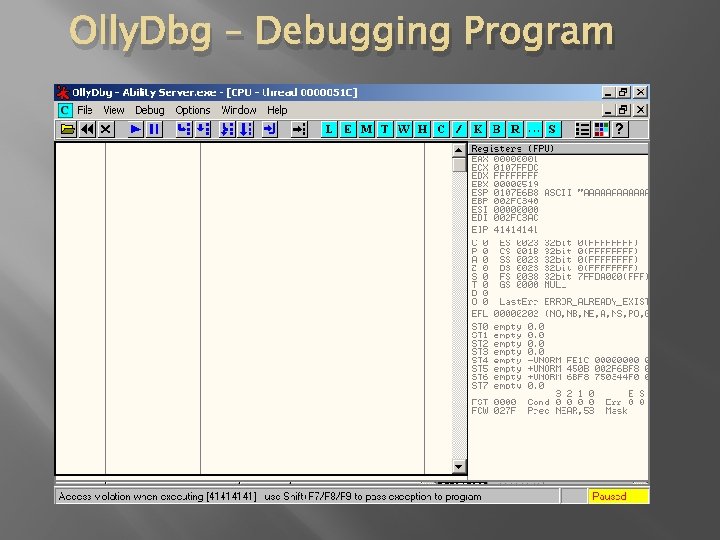The image size is (720, 540).
Task: Open Source window with S button
Action: (x=552, y=129)
